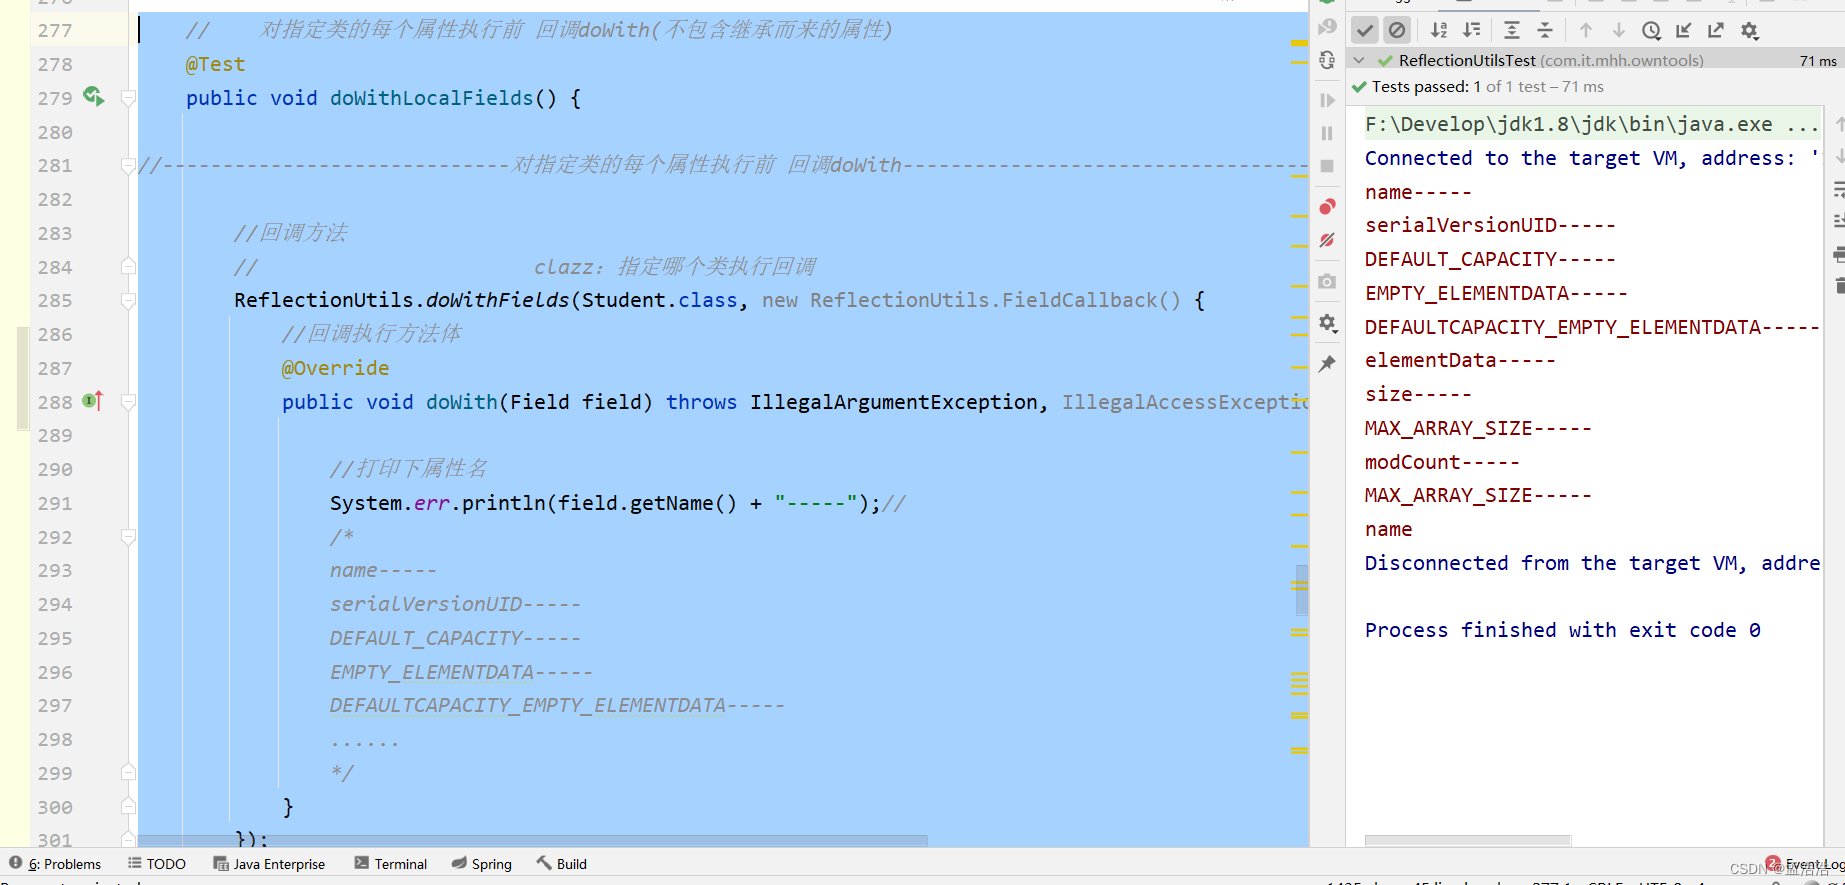Toggle Show Passed tests checkmark button
Viewport: 1845px width, 885px height.
pos(1365,30)
